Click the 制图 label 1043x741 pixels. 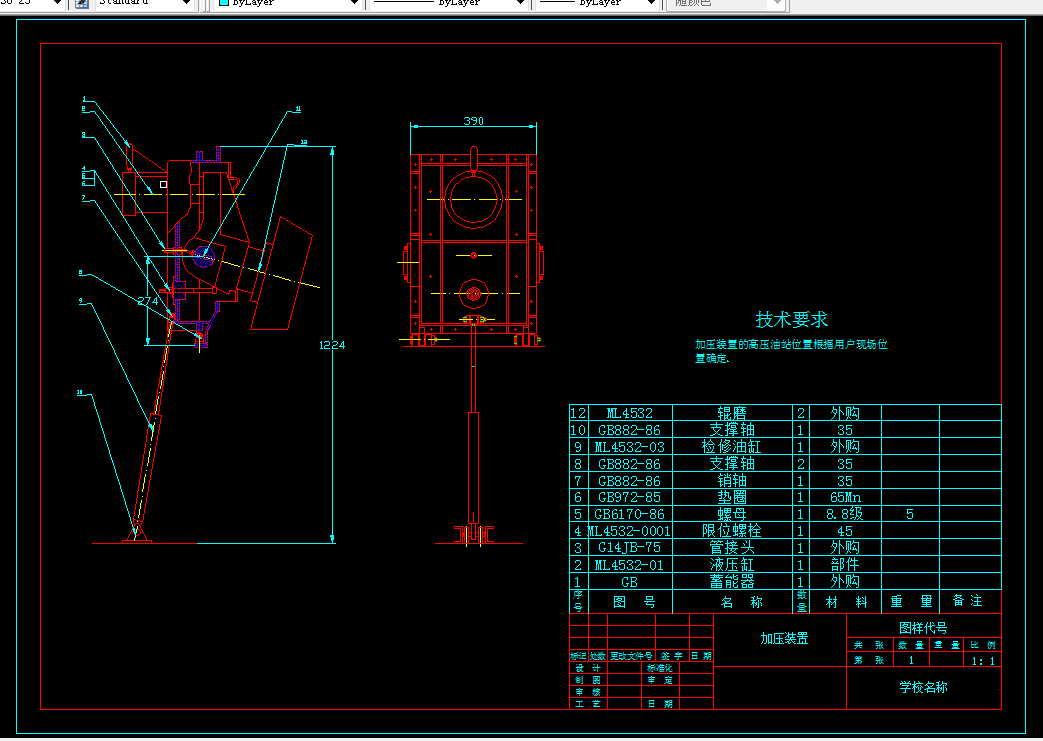pos(588,680)
